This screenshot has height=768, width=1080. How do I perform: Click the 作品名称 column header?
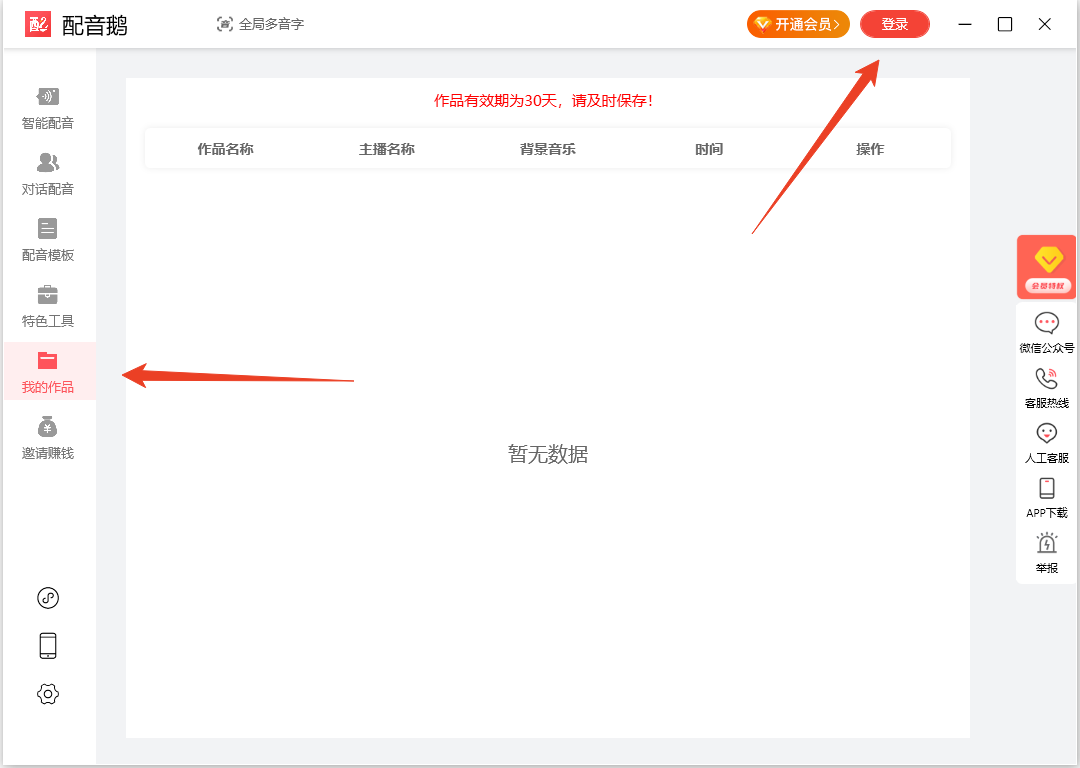coord(225,149)
